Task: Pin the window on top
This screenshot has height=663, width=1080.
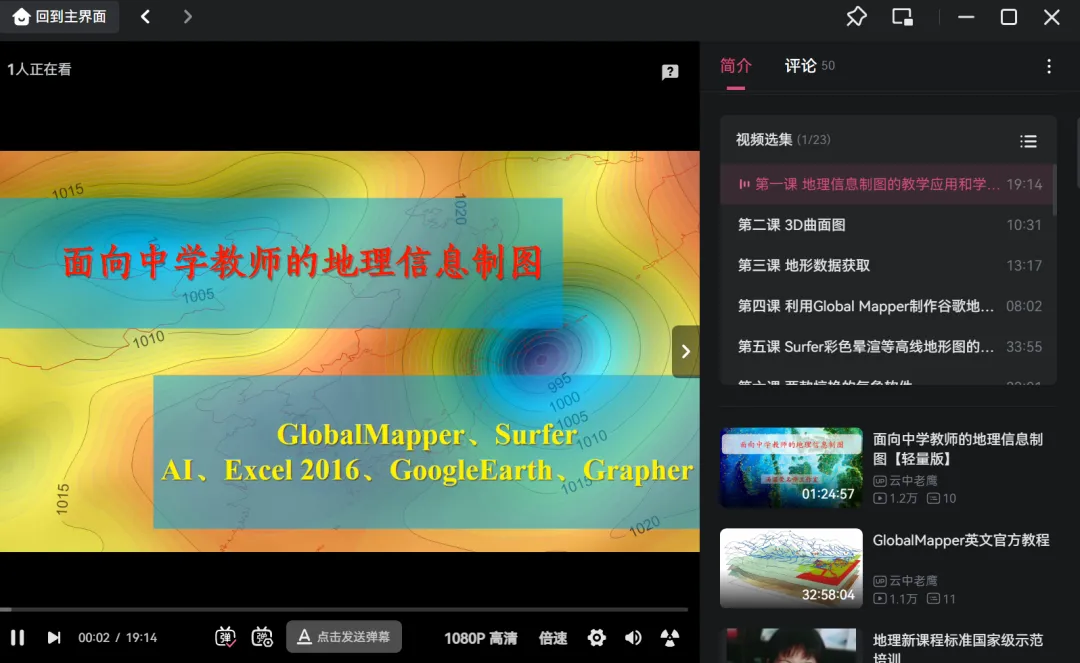Action: pyautogui.click(x=856, y=17)
